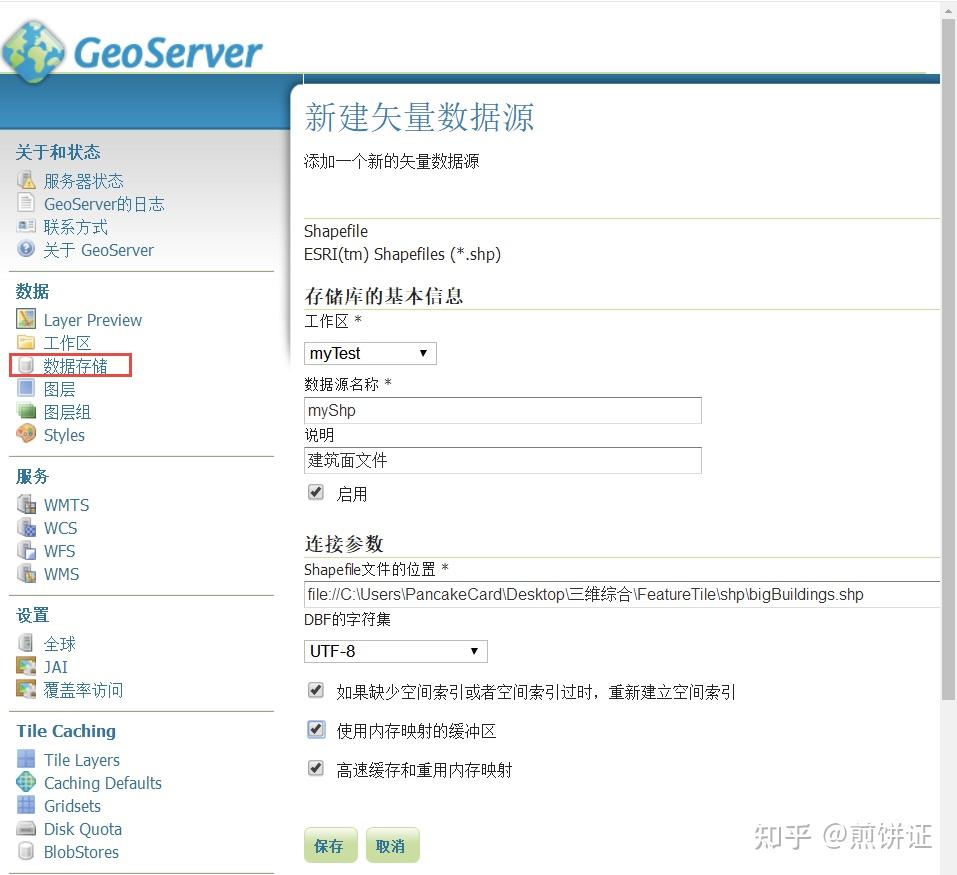Screen dimensions: 957x875
Task: Click the 取消 cancel button
Action: [x=392, y=844]
